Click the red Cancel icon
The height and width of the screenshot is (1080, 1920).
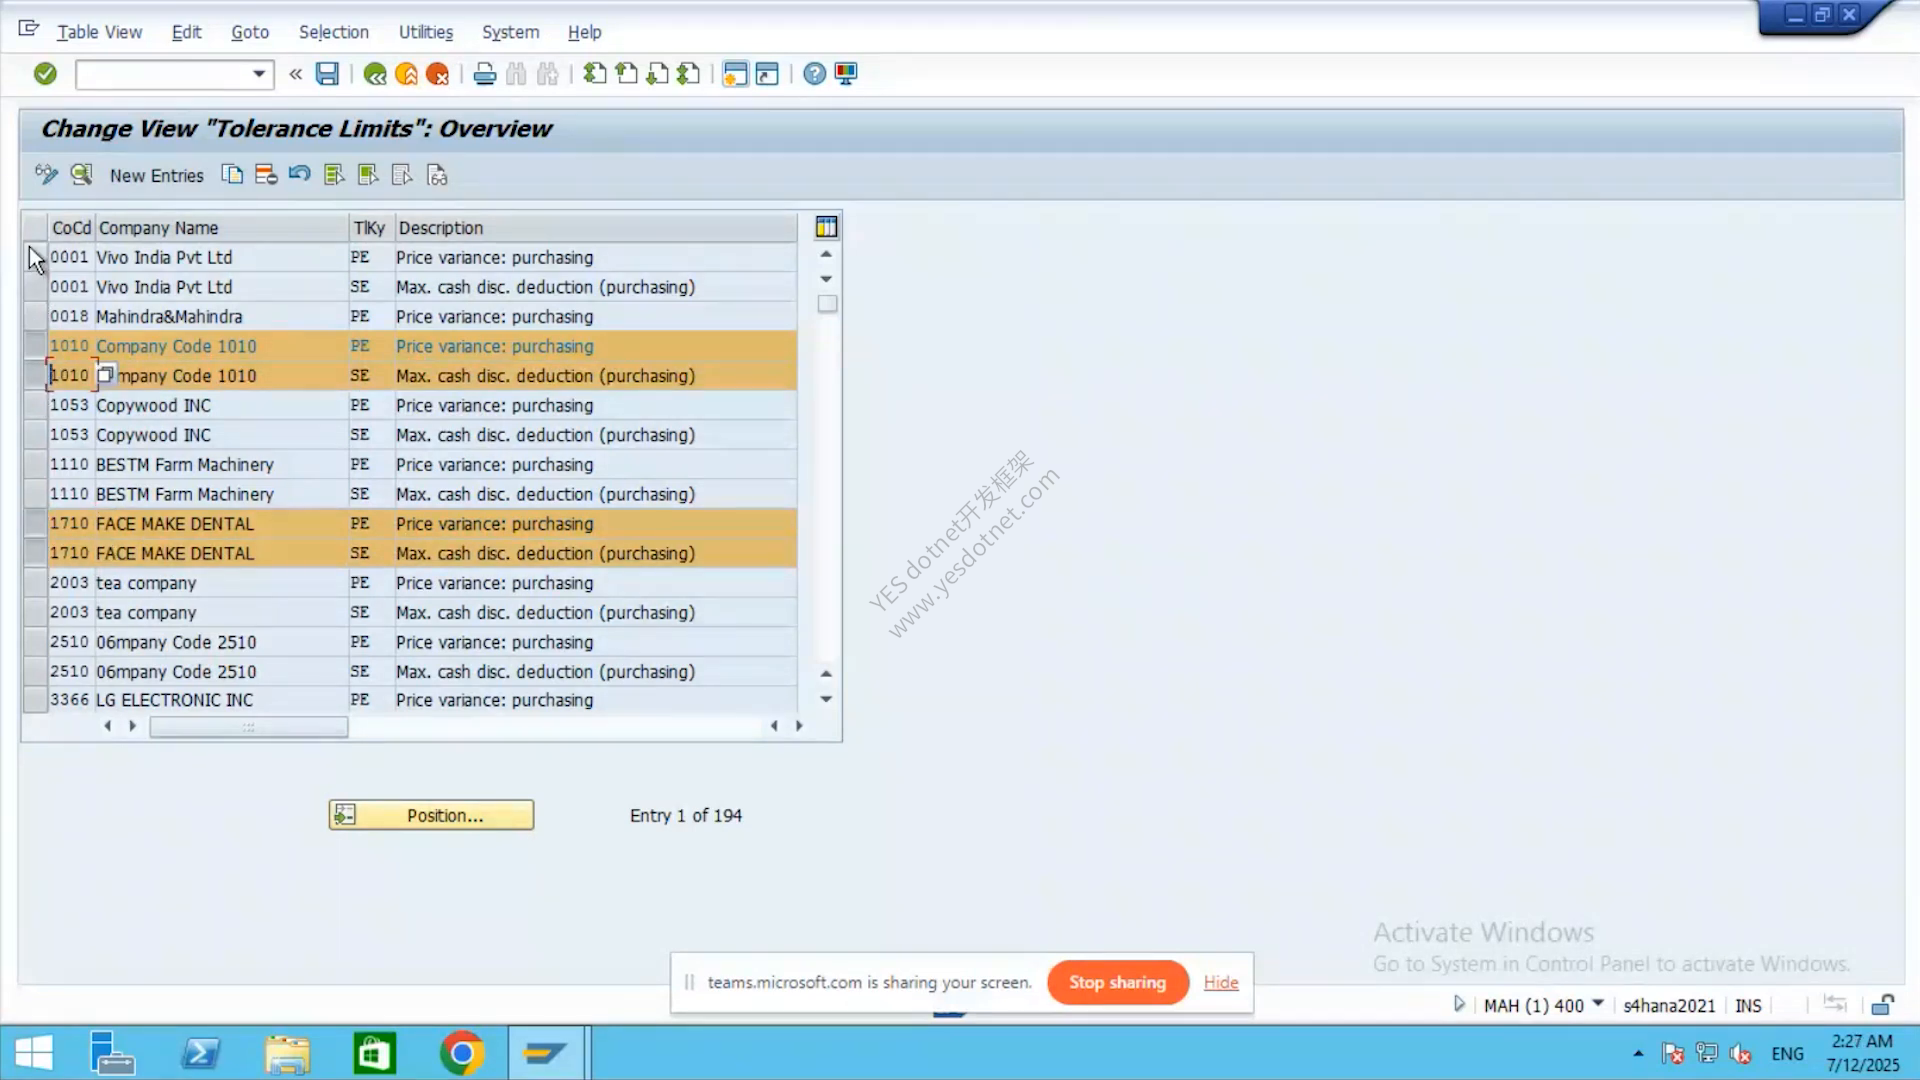pyautogui.click(x=437, y=74)
